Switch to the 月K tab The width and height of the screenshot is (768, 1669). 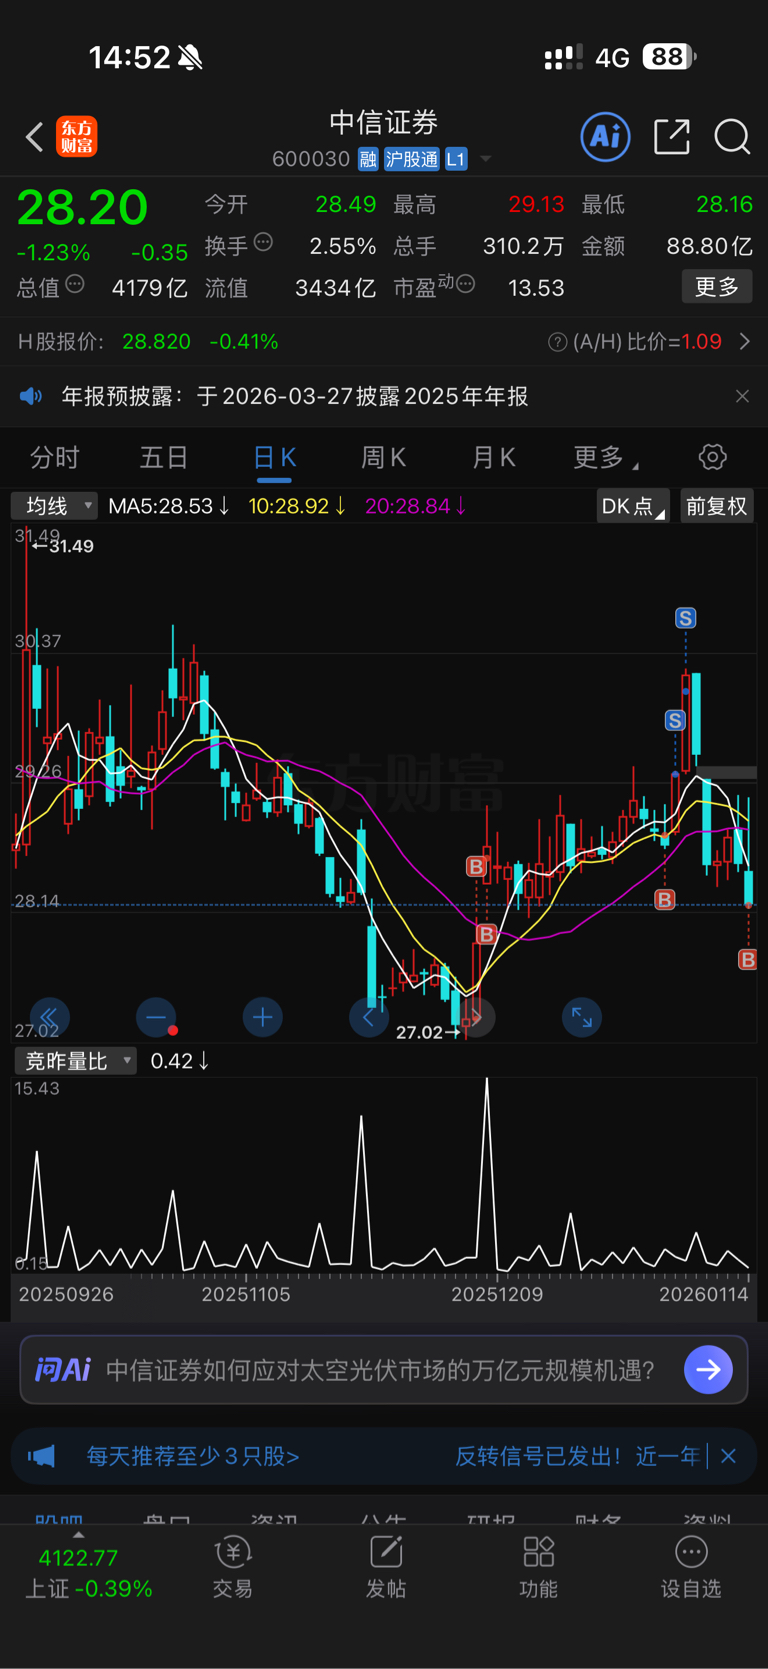coord(493,457)
